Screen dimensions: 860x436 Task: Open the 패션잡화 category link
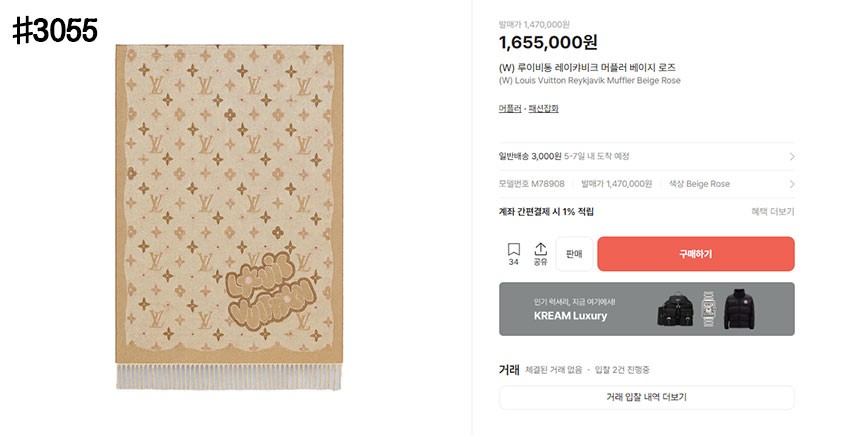click(543, 108)
